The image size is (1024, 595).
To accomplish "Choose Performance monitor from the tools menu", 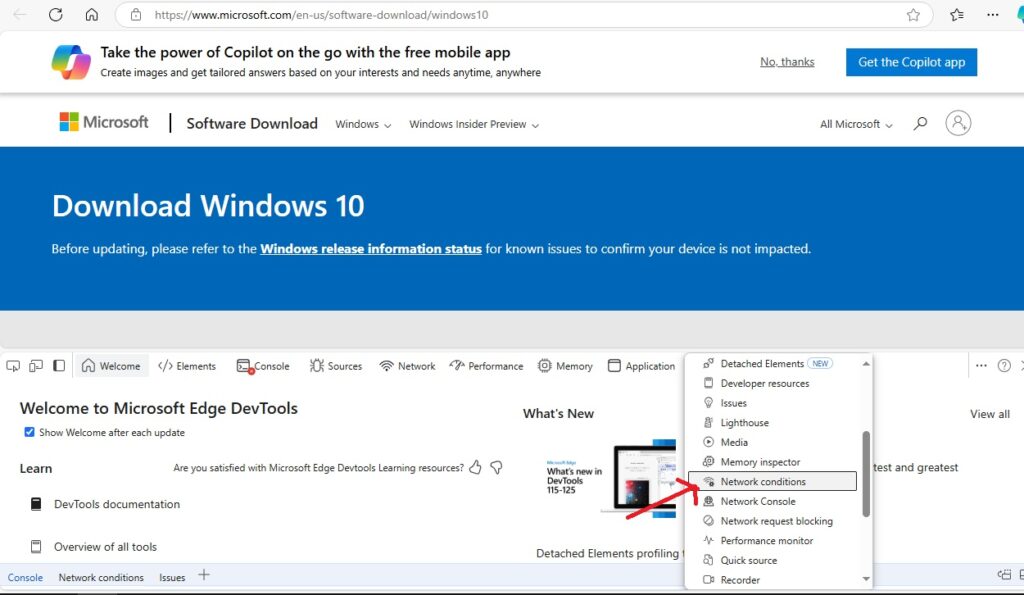I will coord(773,540).
